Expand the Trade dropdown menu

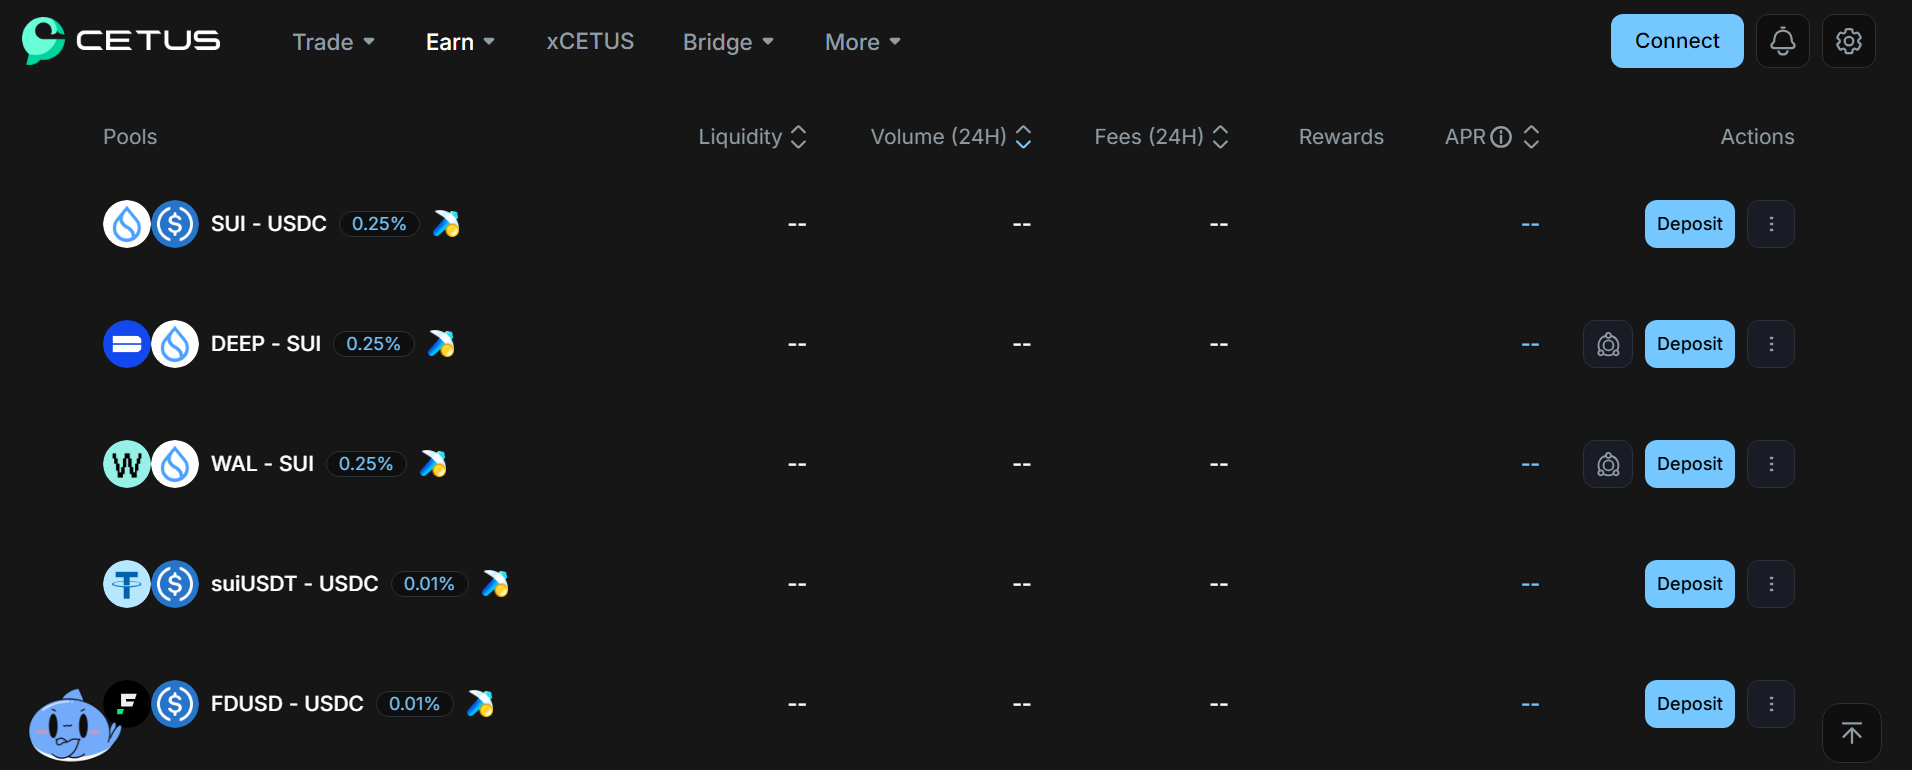click(x=333, y=42)
